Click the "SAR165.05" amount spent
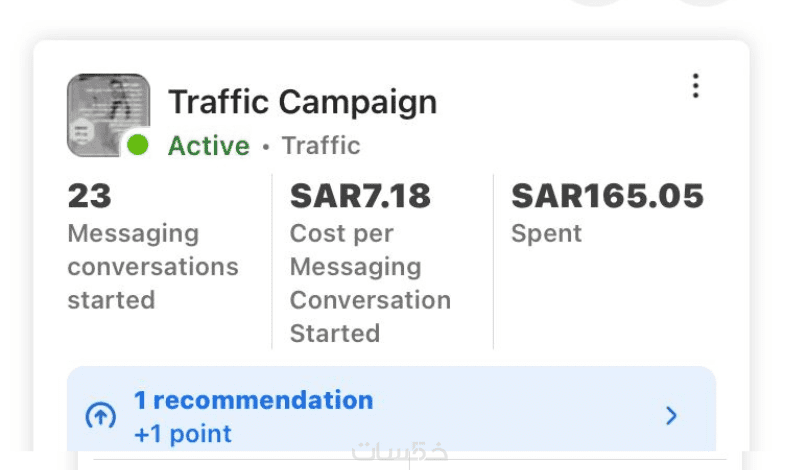Image resolution: width=800 pixels, height=470 pixels. click(x=607, y=196)
